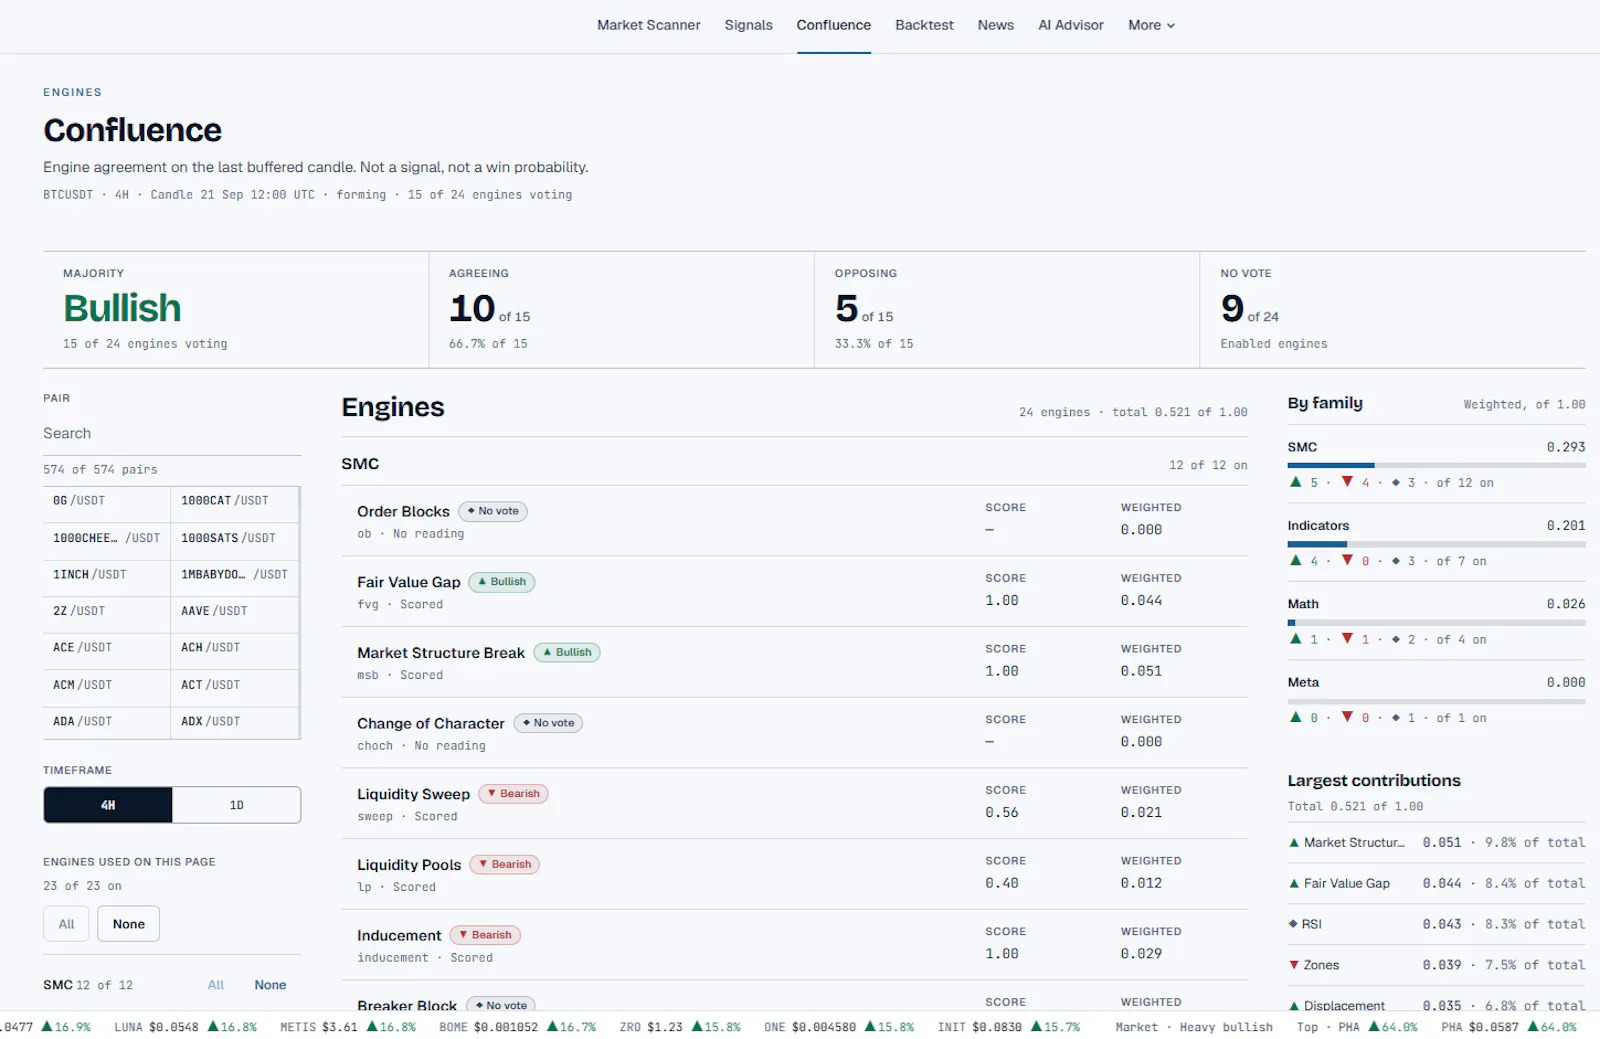Choose the 1000CAT/USDT pair

click(x=235, y=501)
